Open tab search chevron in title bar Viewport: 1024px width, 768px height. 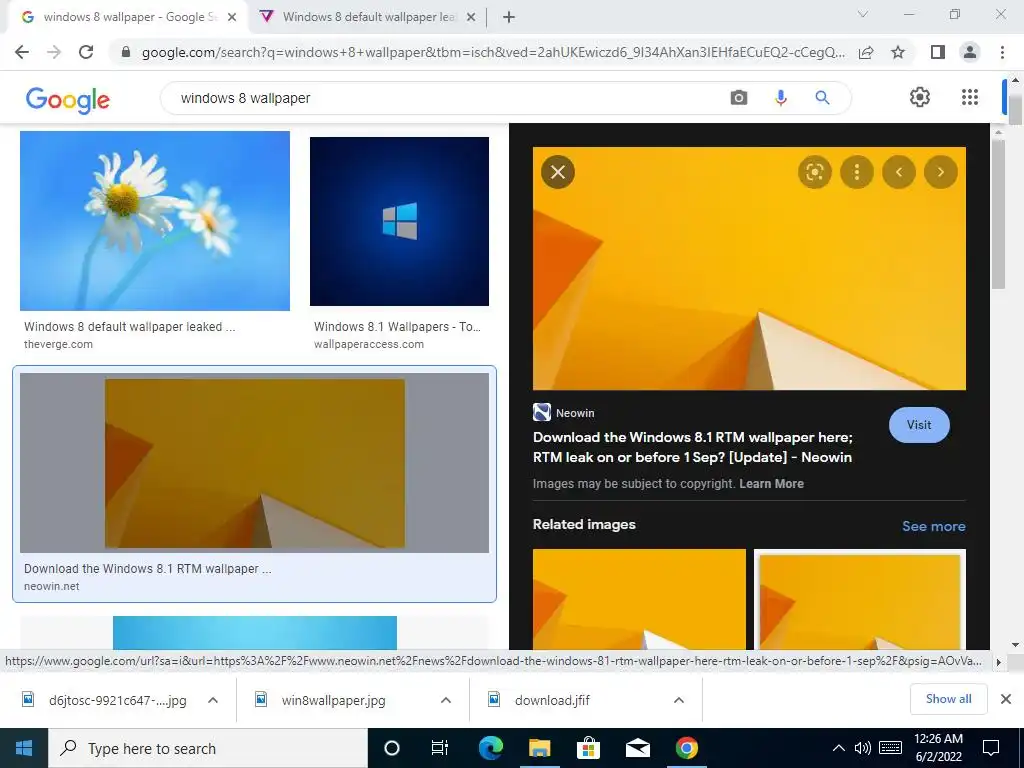click(863, 14)
